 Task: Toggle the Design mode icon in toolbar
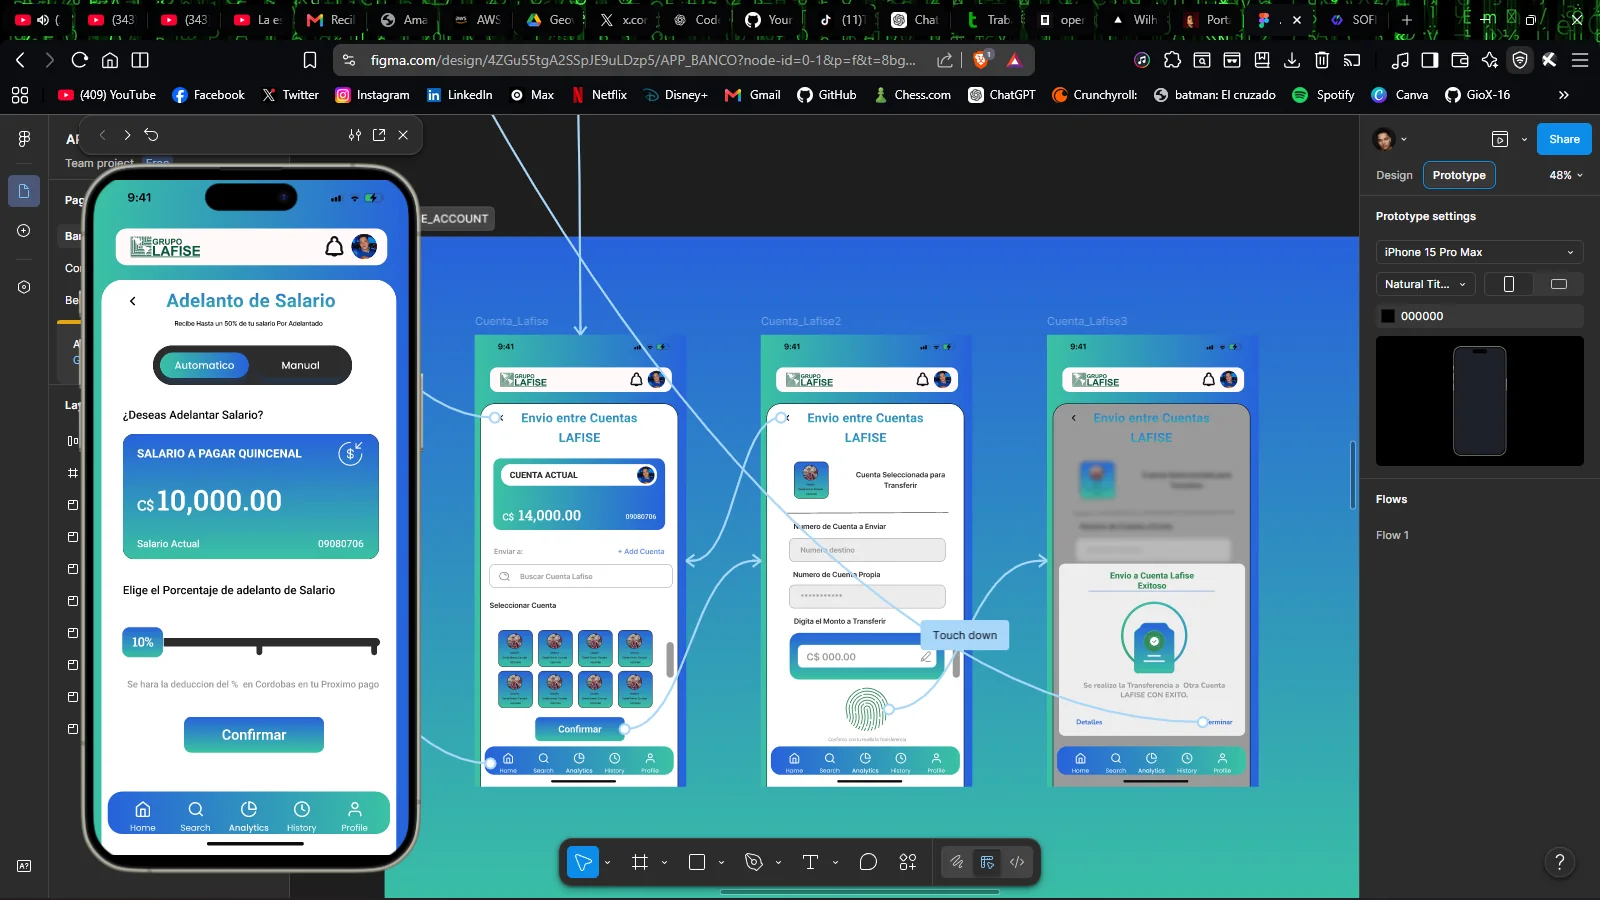(x=987, y=862)
